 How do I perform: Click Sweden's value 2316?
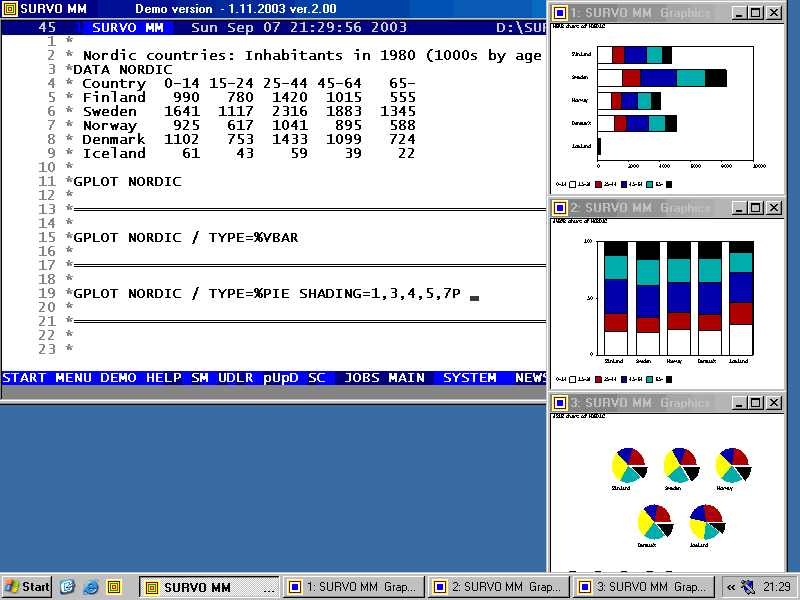pyautogui.click(x=289, y=111)
